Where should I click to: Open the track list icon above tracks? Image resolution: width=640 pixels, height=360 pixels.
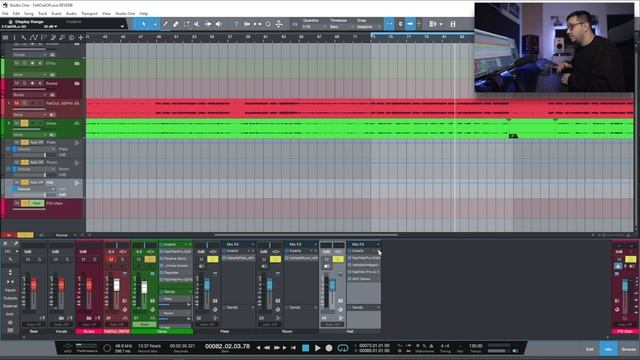tap(5, 37)
